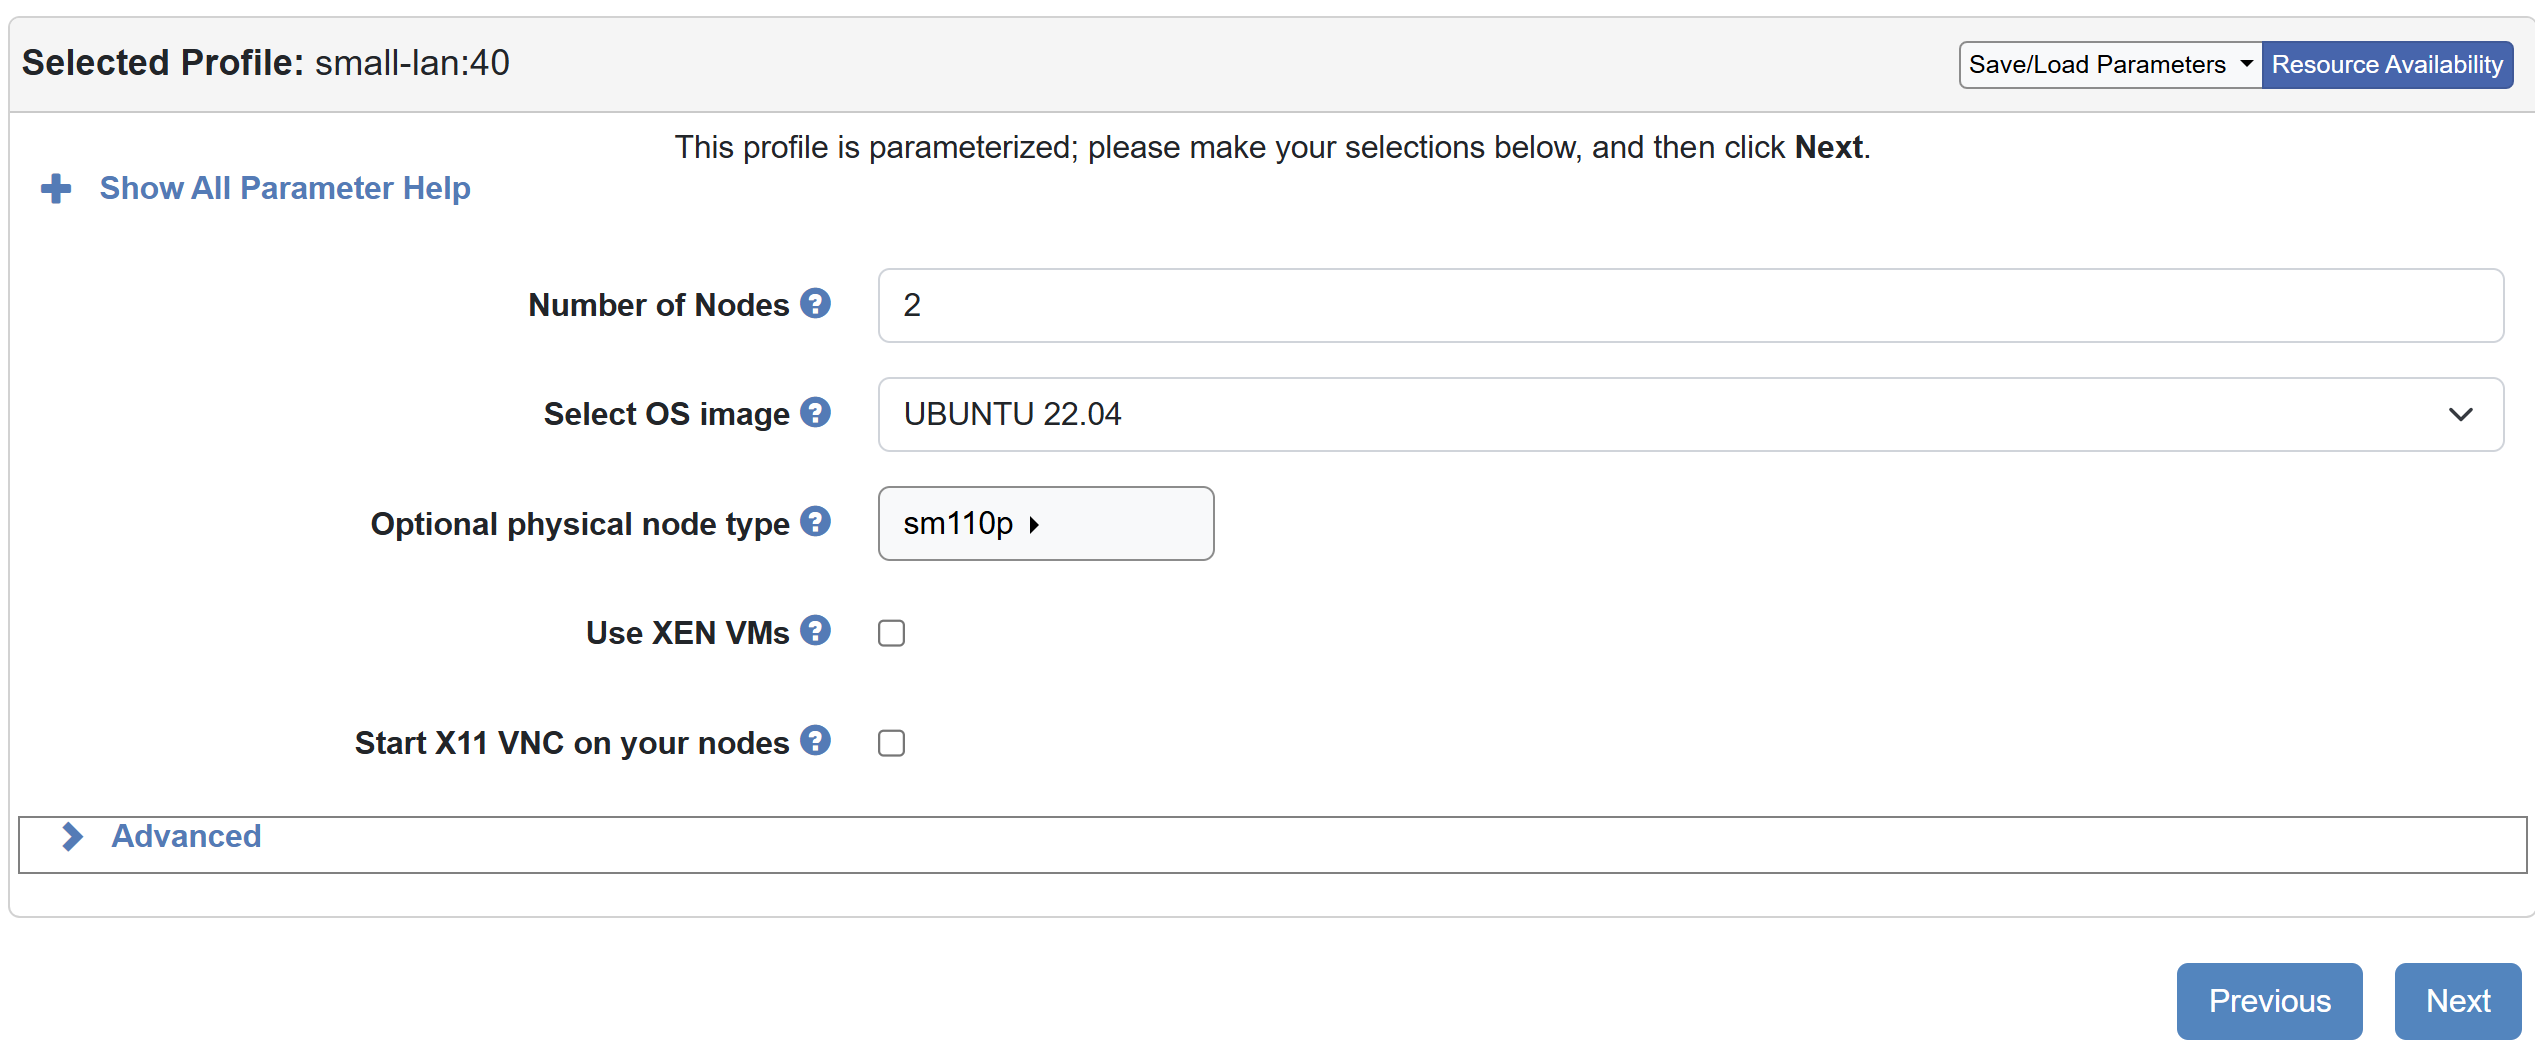Click the Number of Nodes input field
Screen dimensions: 2535x1046
click(1690, 305)
